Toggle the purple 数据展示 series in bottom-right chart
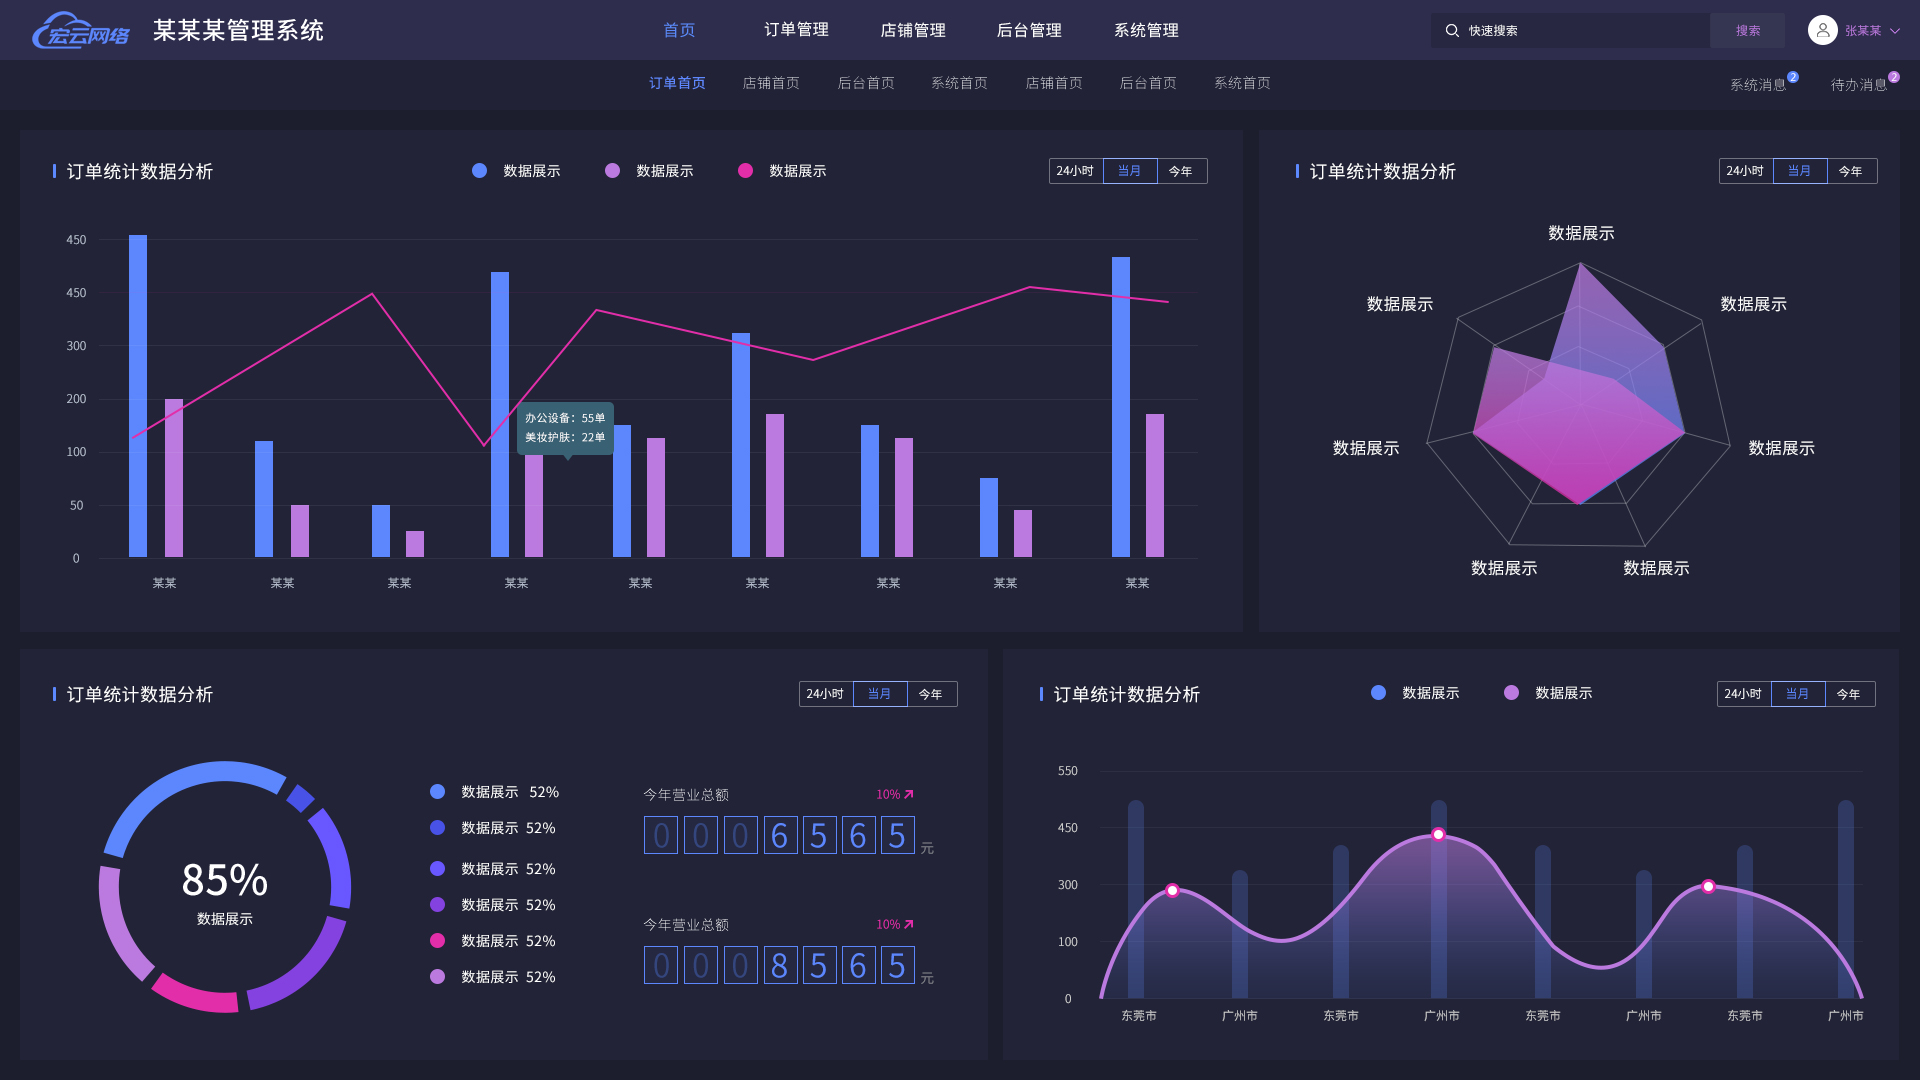The image size is (1920, 1080). click(1511, 692)
